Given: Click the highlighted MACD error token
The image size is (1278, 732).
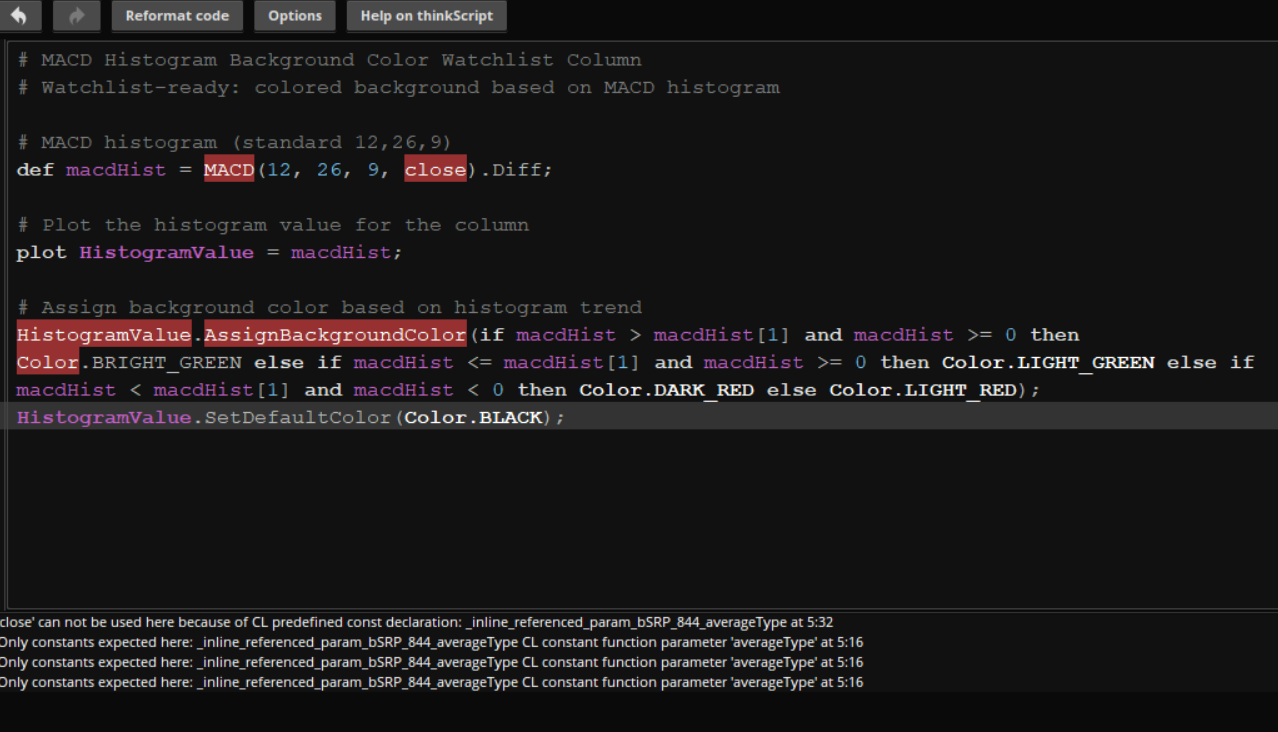Looking at the screenshot, I should (x=229, y=170).
